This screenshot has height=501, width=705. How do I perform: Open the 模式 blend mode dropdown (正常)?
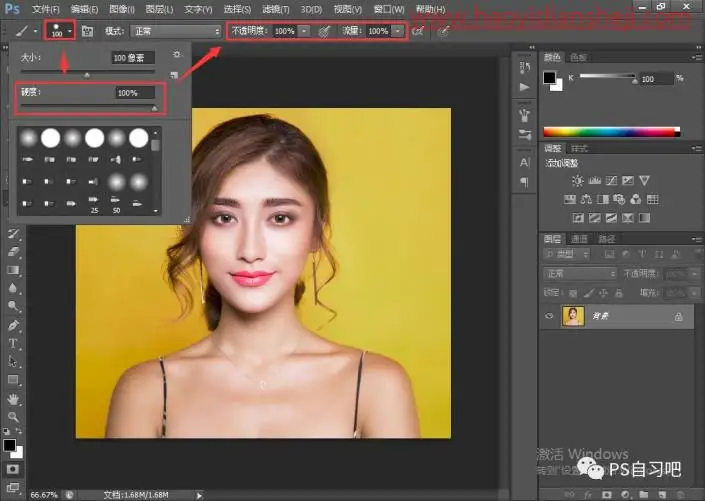point(176,31)
